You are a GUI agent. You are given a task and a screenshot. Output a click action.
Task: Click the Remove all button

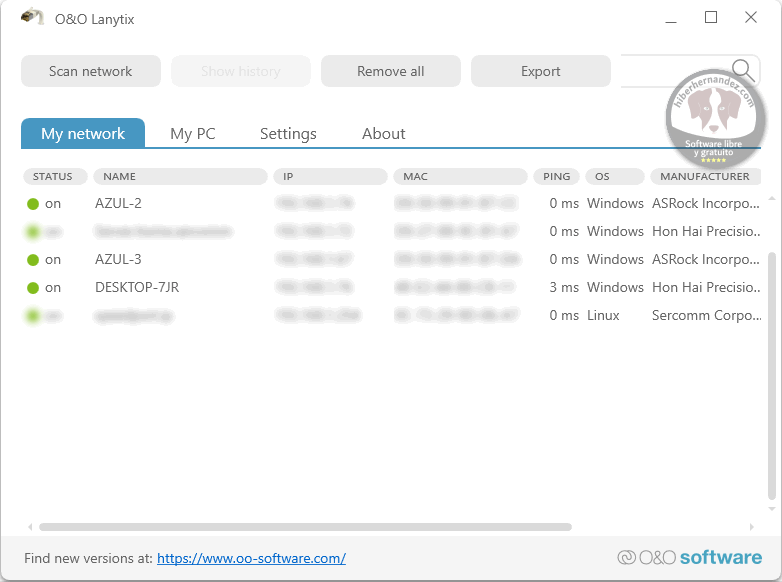point(391,71)
